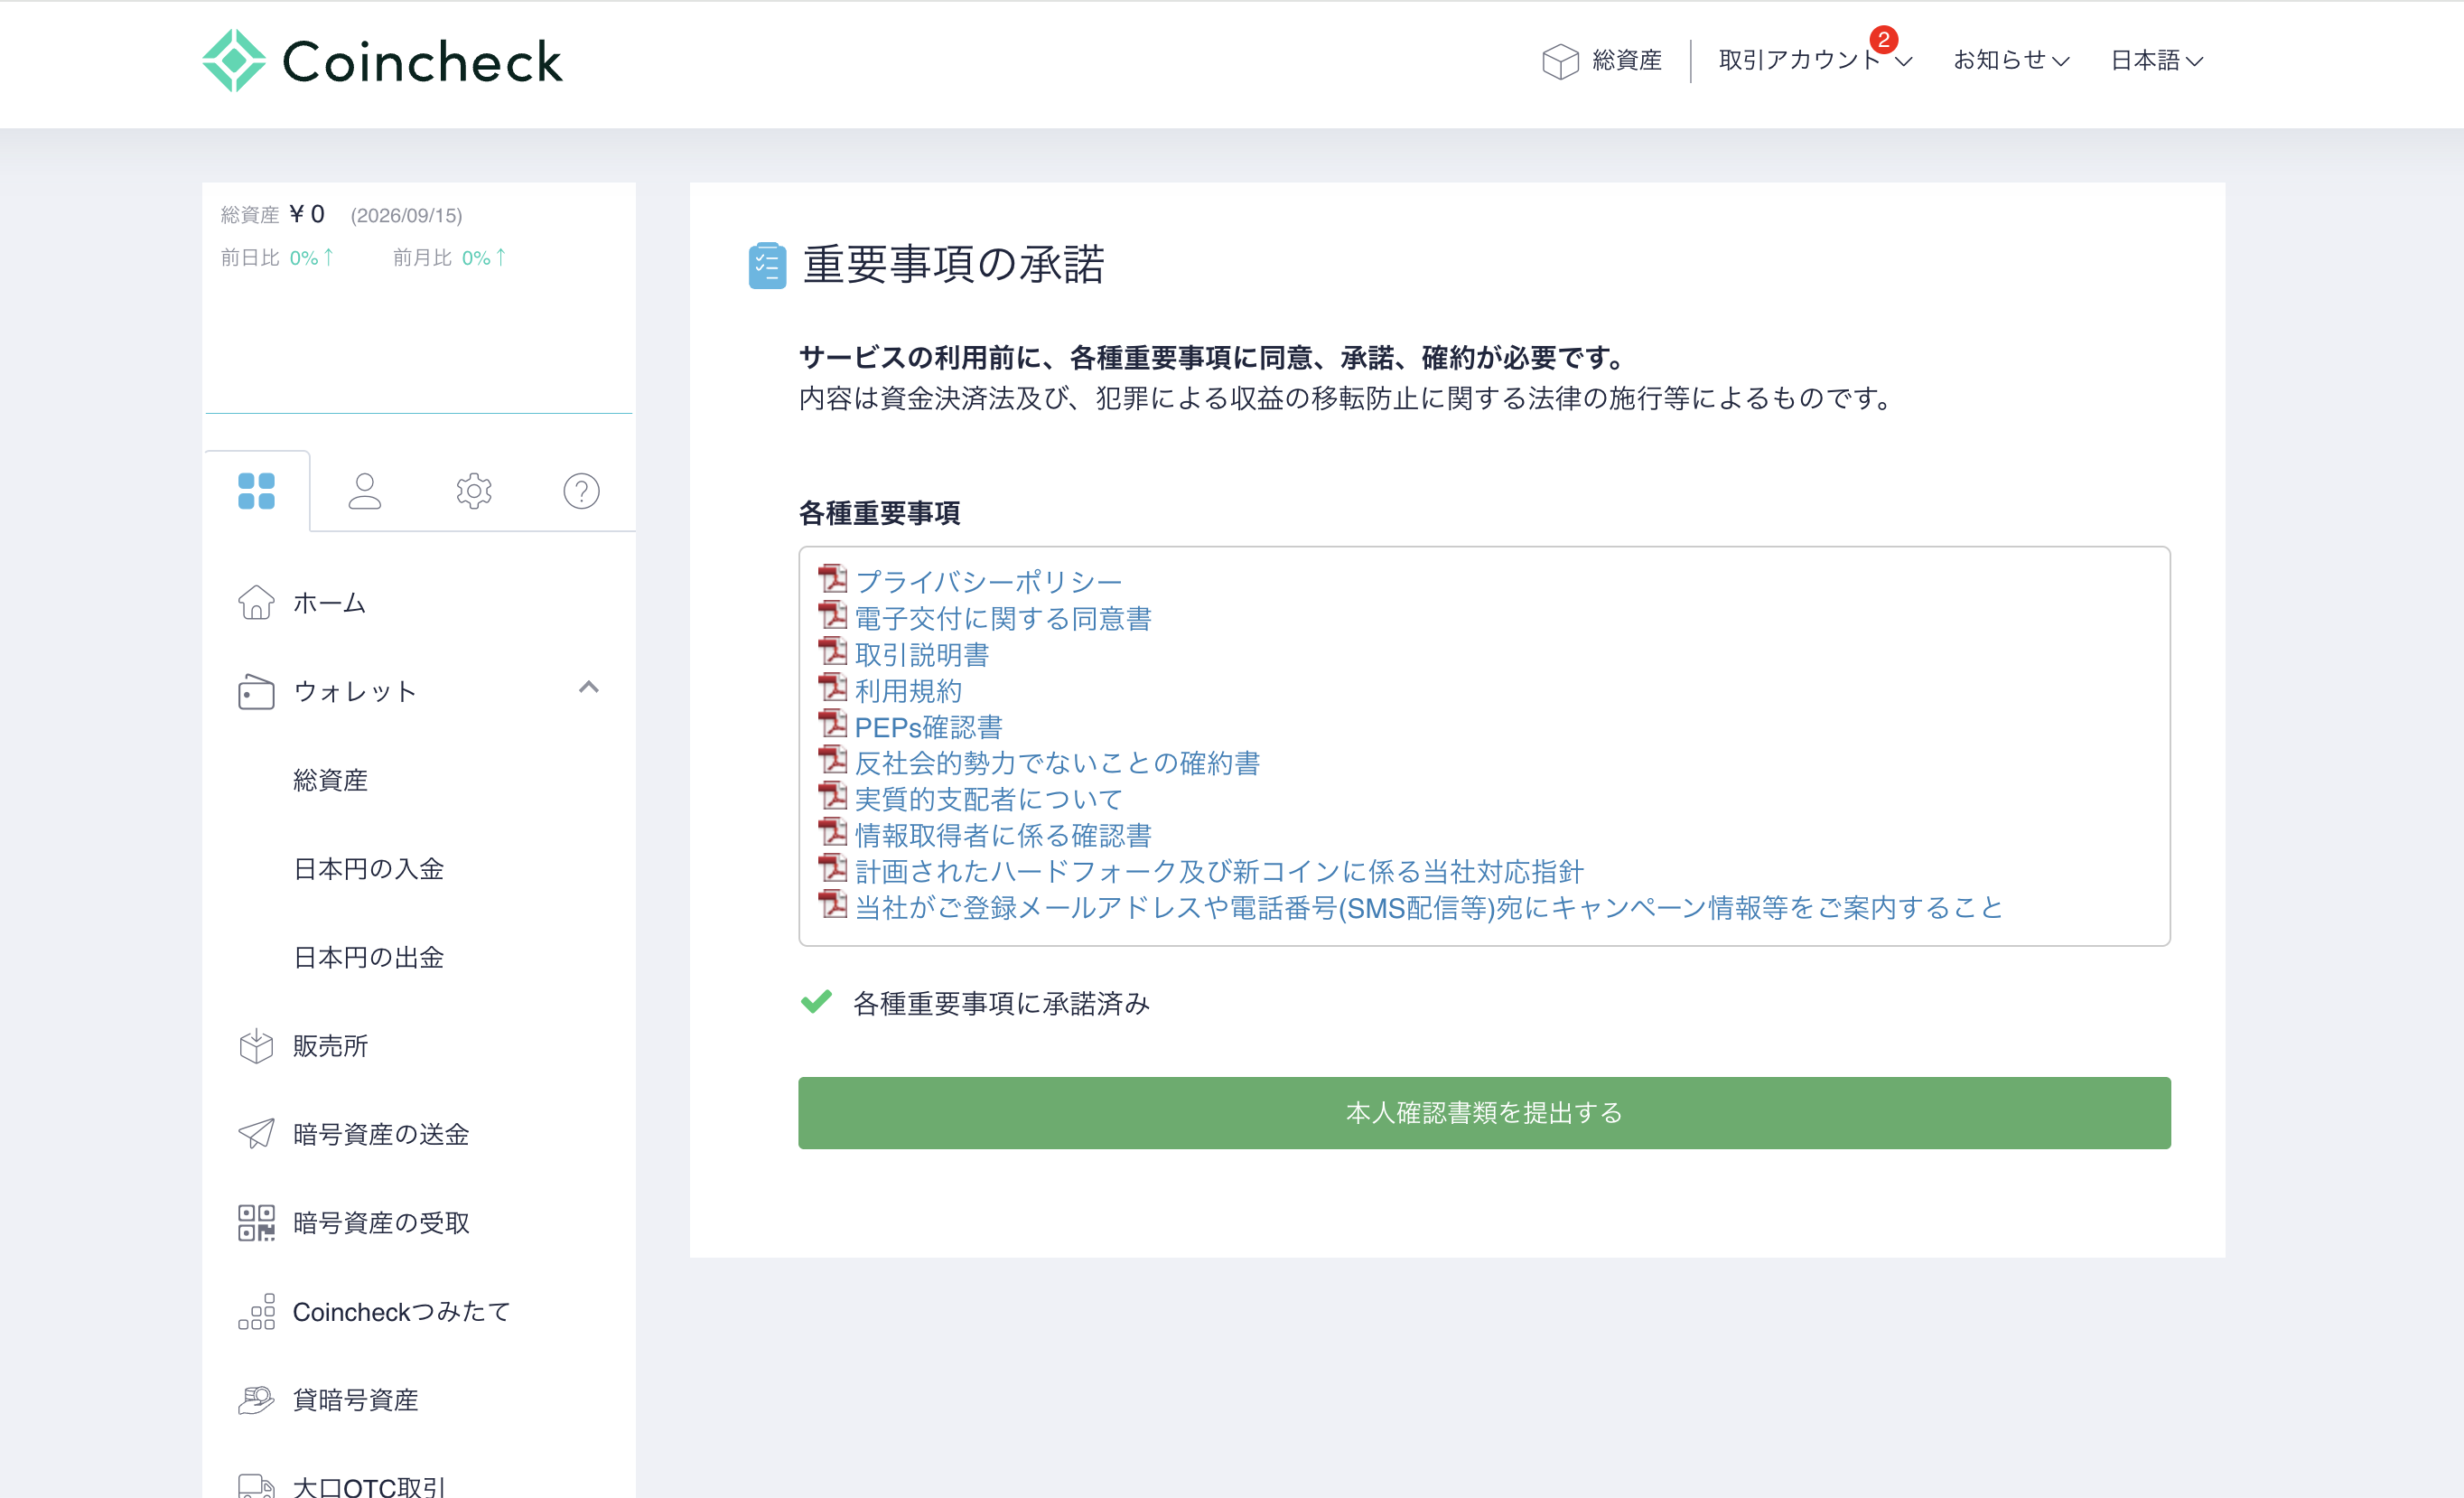Viewport: 2464px width, 1498px height.
Task: Click the green checkmark for 承諾済み
Action: [816, 1001]
